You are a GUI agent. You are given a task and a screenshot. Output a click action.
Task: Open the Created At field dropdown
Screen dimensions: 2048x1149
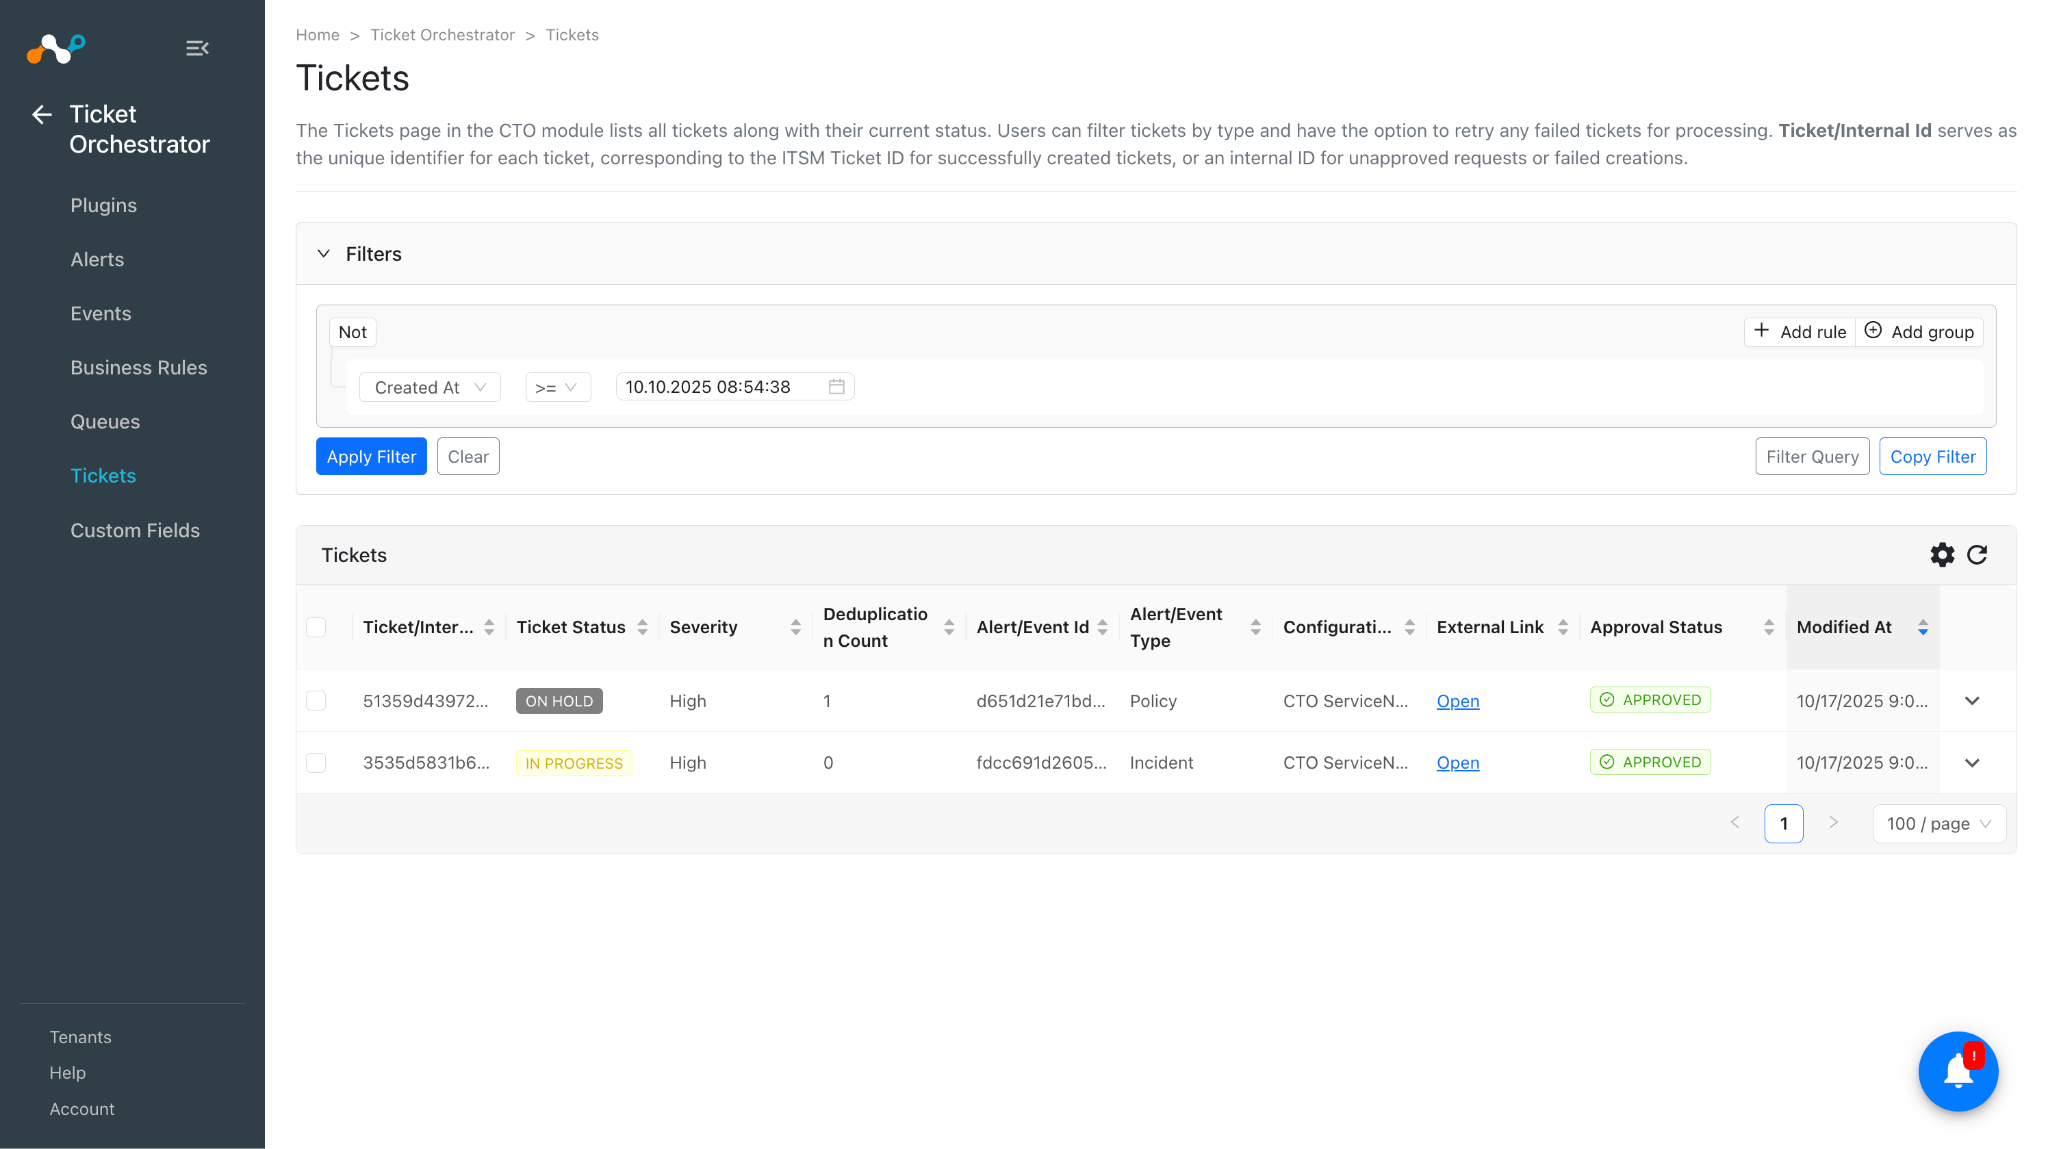430,387
